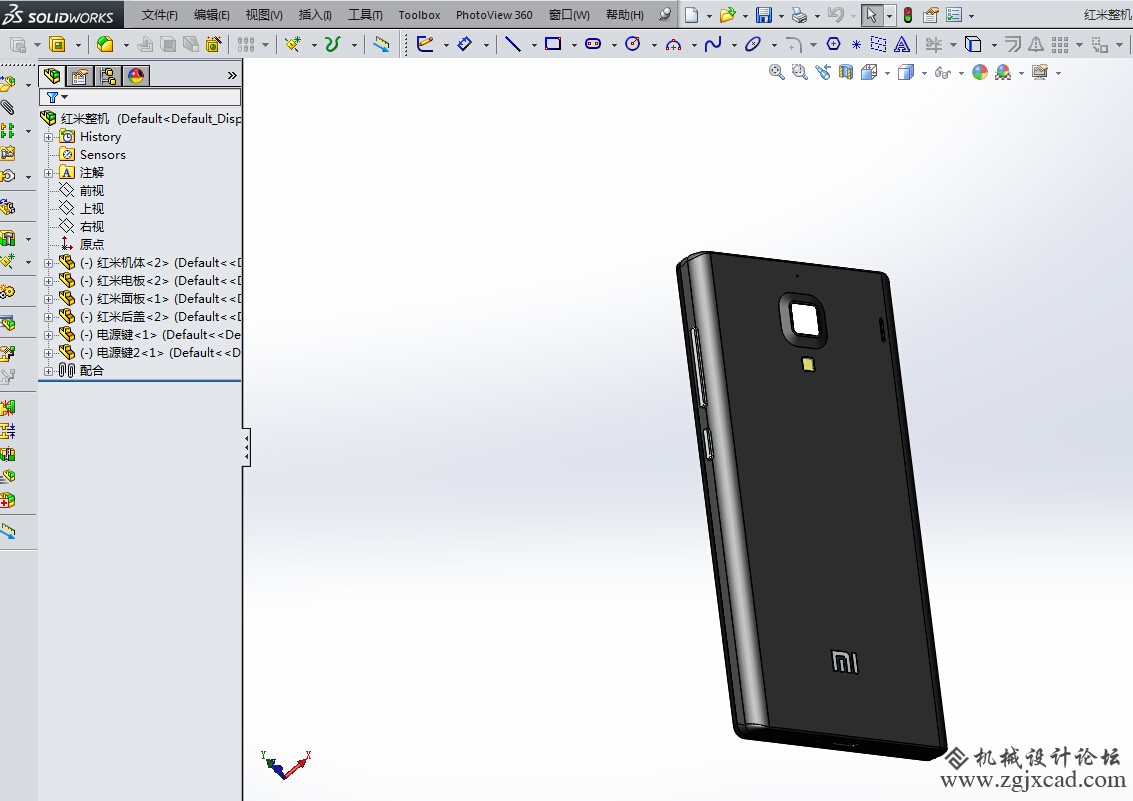Click the Section View icon
The height and width of the screenshot is (801, 1133).
[x=845, y=72]
